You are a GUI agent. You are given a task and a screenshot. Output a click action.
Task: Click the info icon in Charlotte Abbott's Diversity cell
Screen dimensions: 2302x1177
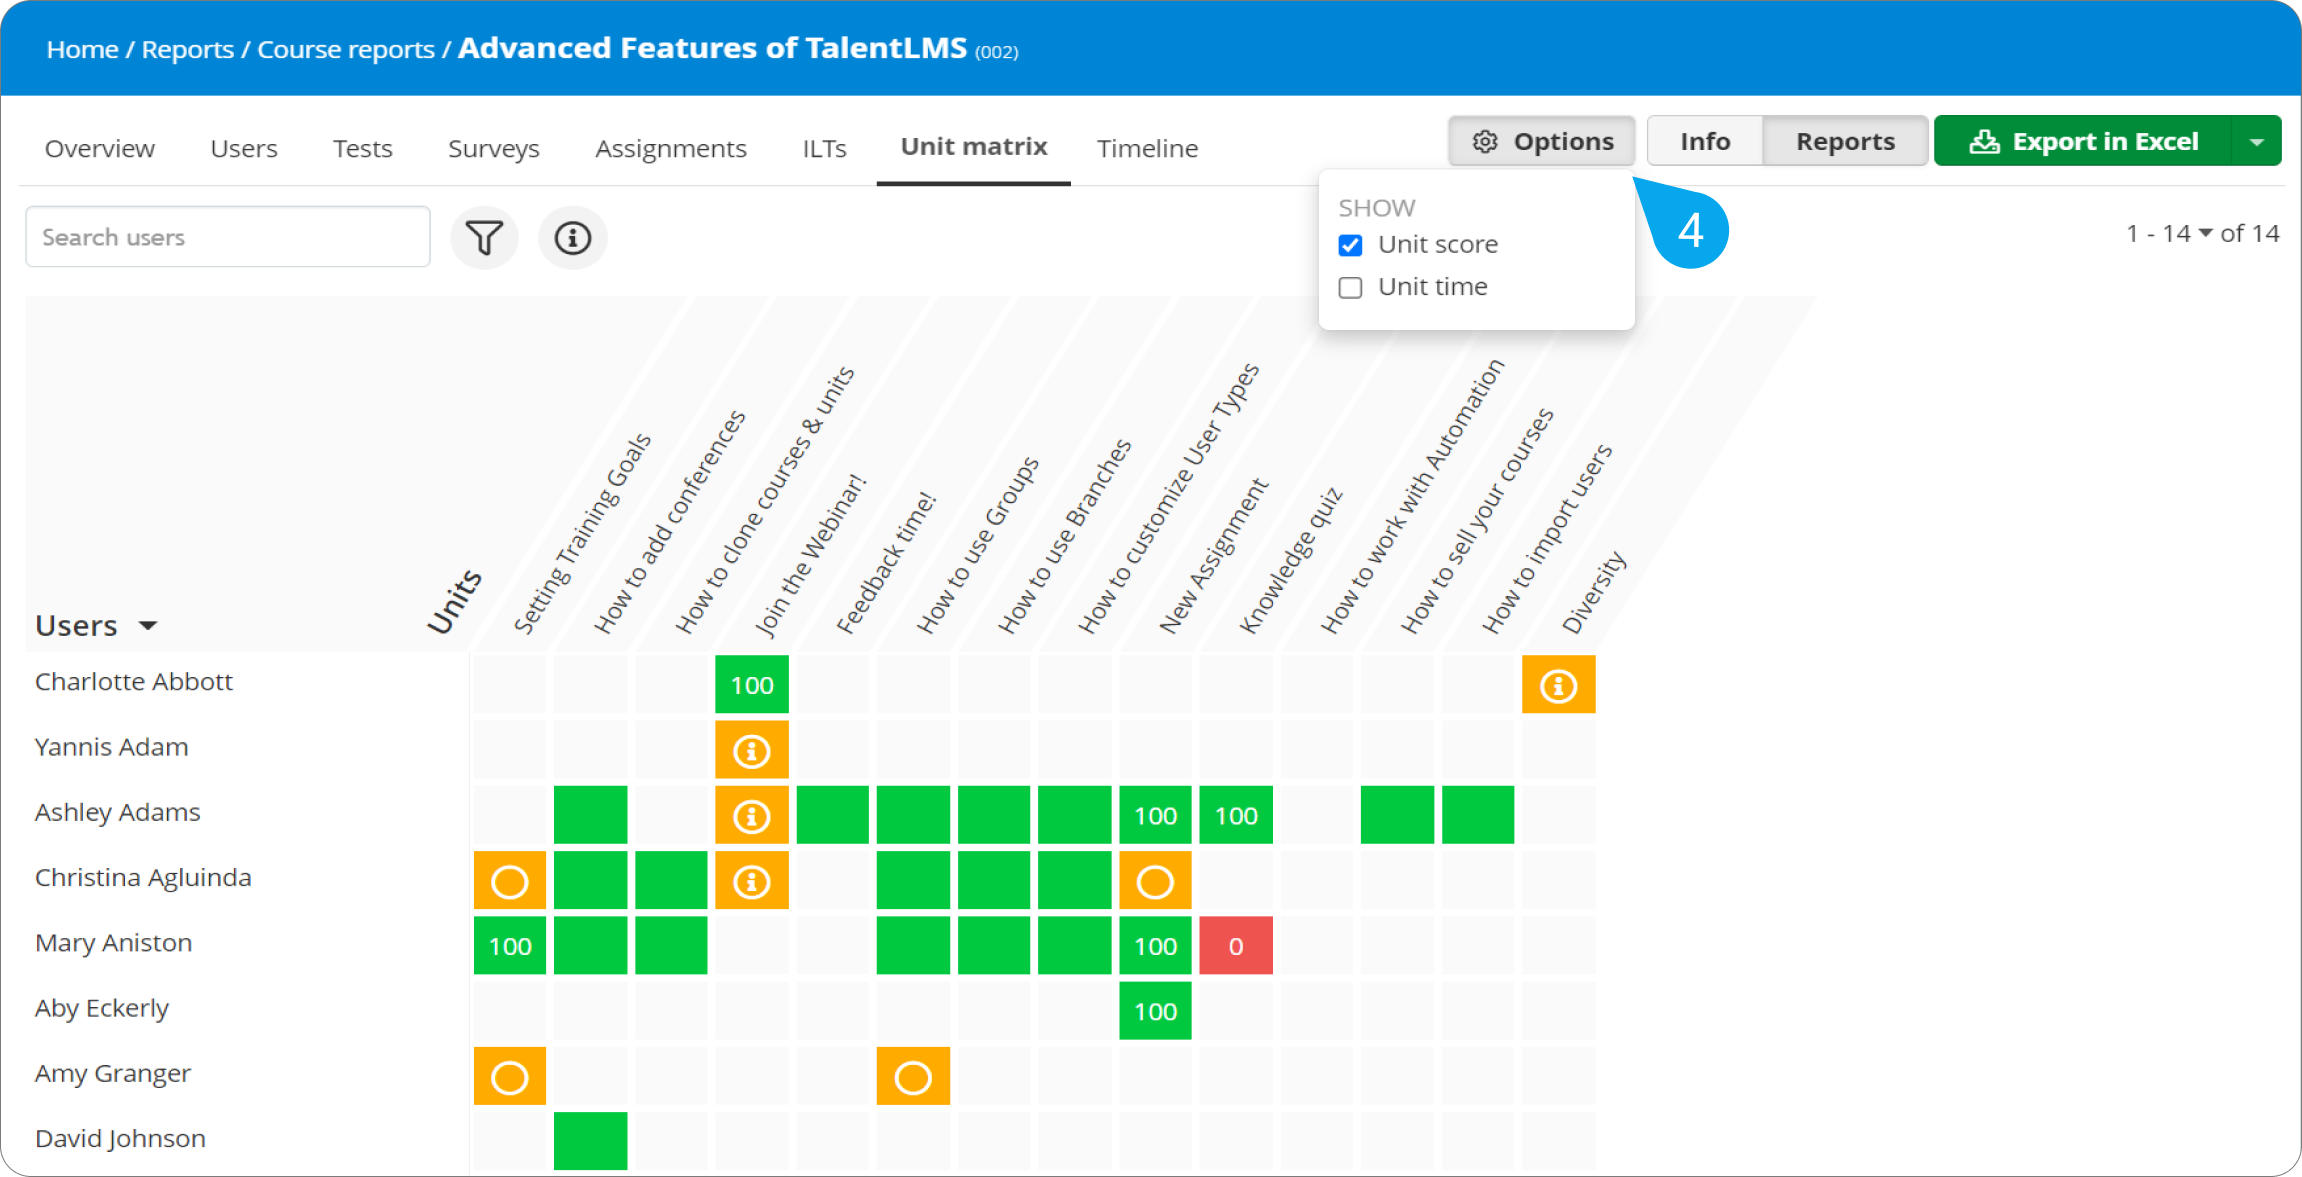point(1558,685)
